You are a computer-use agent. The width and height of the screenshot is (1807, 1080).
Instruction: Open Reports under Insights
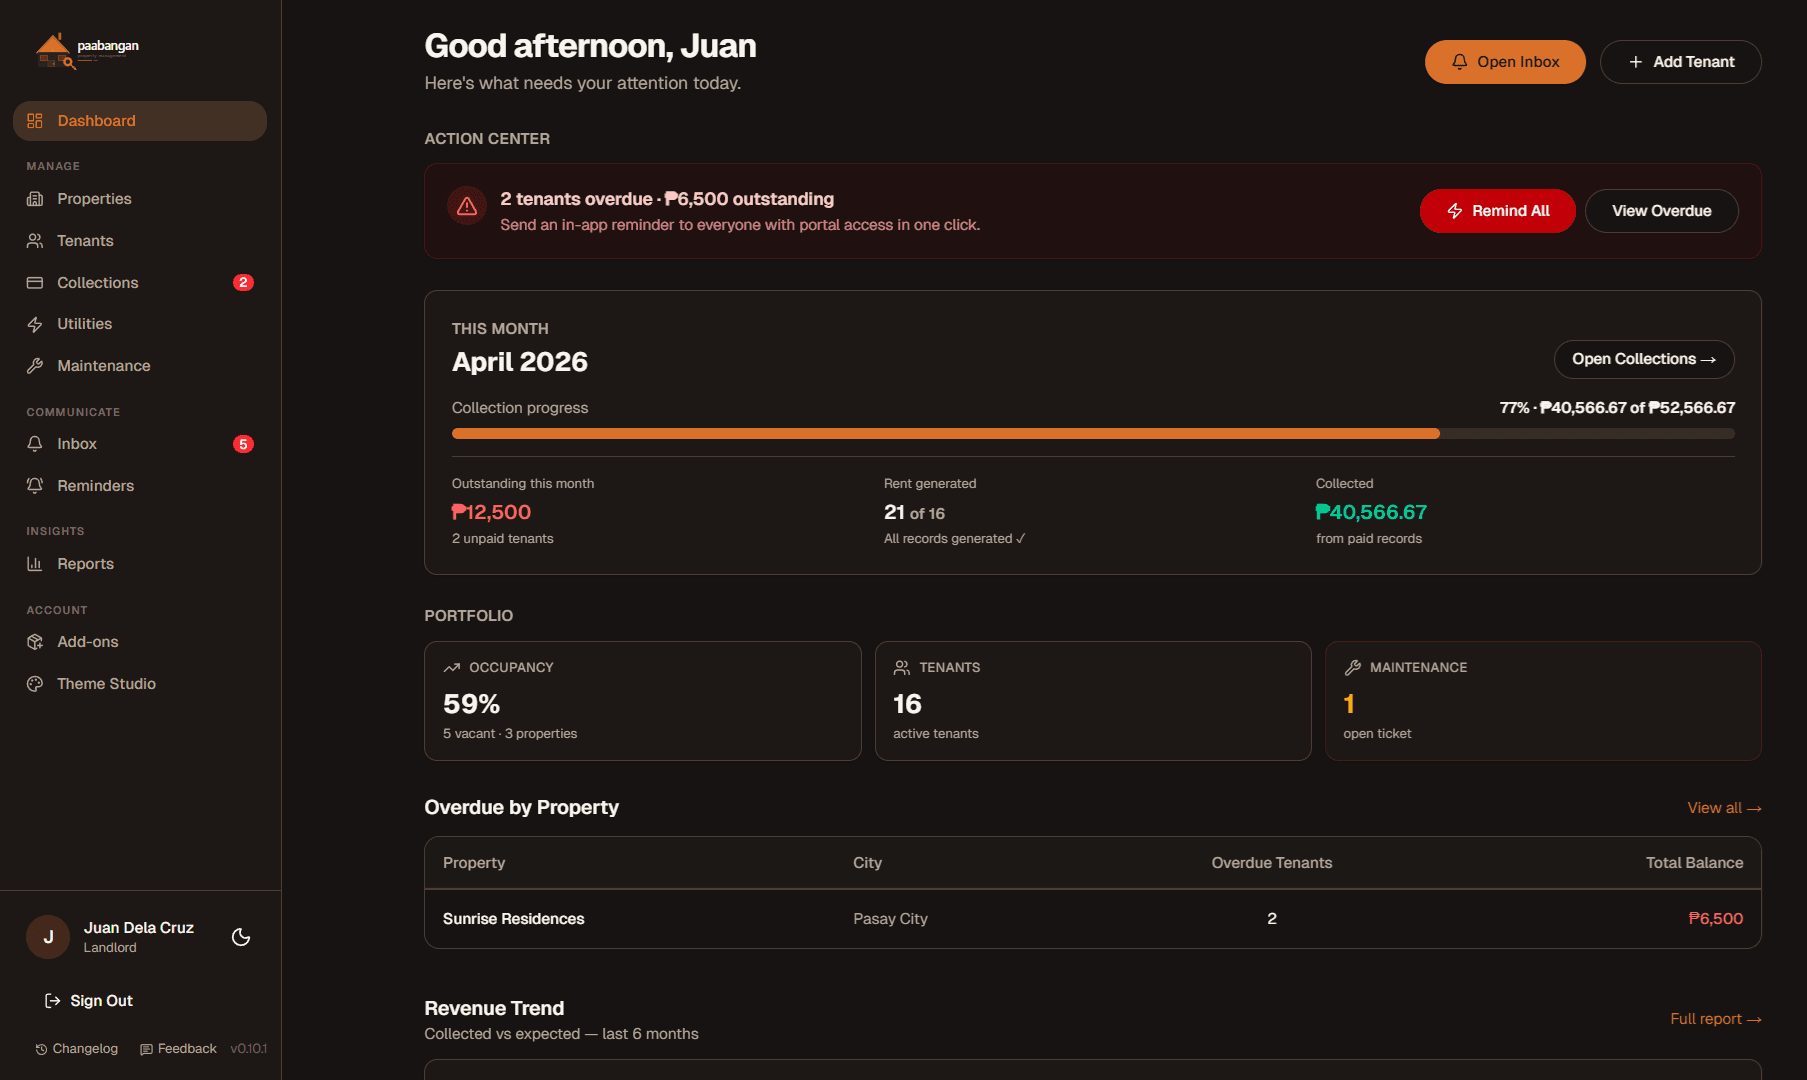(140, 564)
